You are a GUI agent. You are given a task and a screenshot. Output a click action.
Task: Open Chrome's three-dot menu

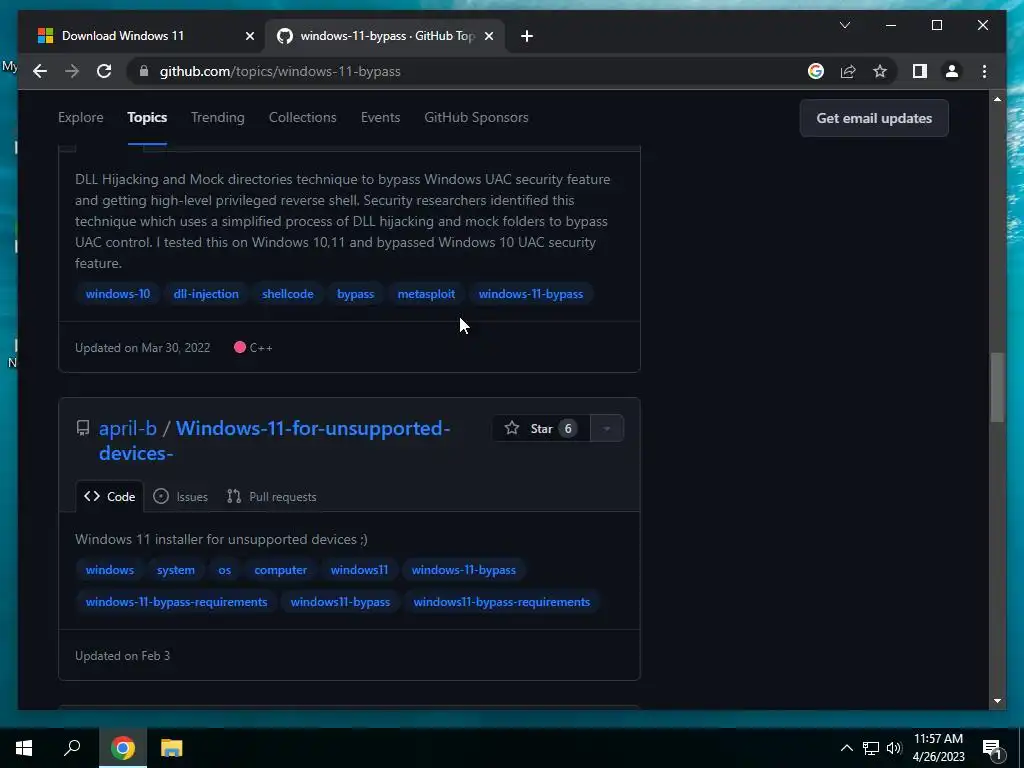pyautogui.click(x=984, y=71)
